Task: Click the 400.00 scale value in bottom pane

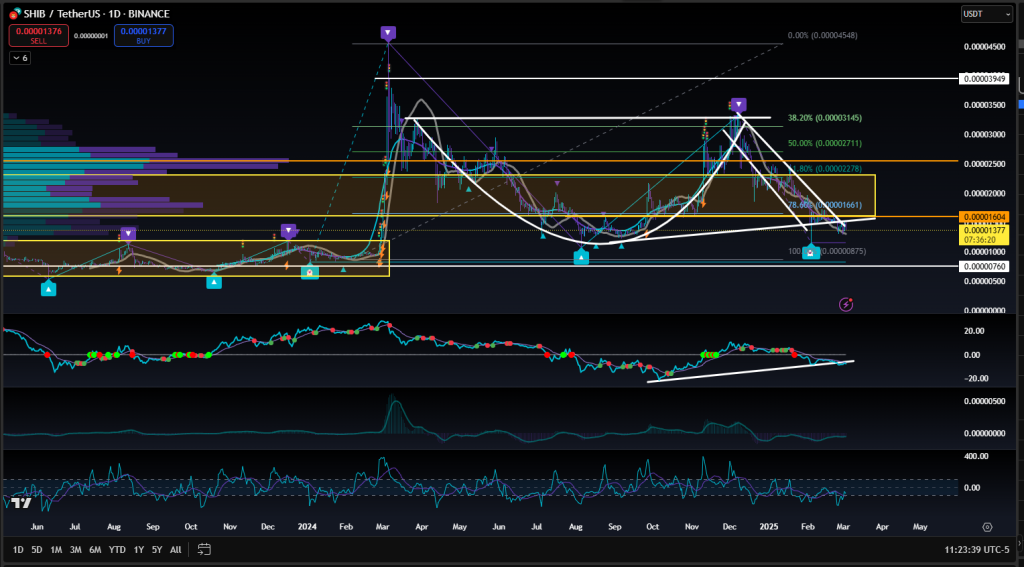Action: tap(975, 456)
